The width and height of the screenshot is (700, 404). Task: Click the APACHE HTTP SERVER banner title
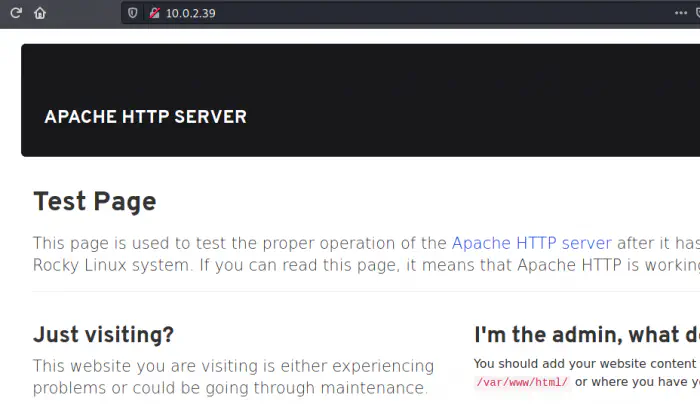click(145, 117)
